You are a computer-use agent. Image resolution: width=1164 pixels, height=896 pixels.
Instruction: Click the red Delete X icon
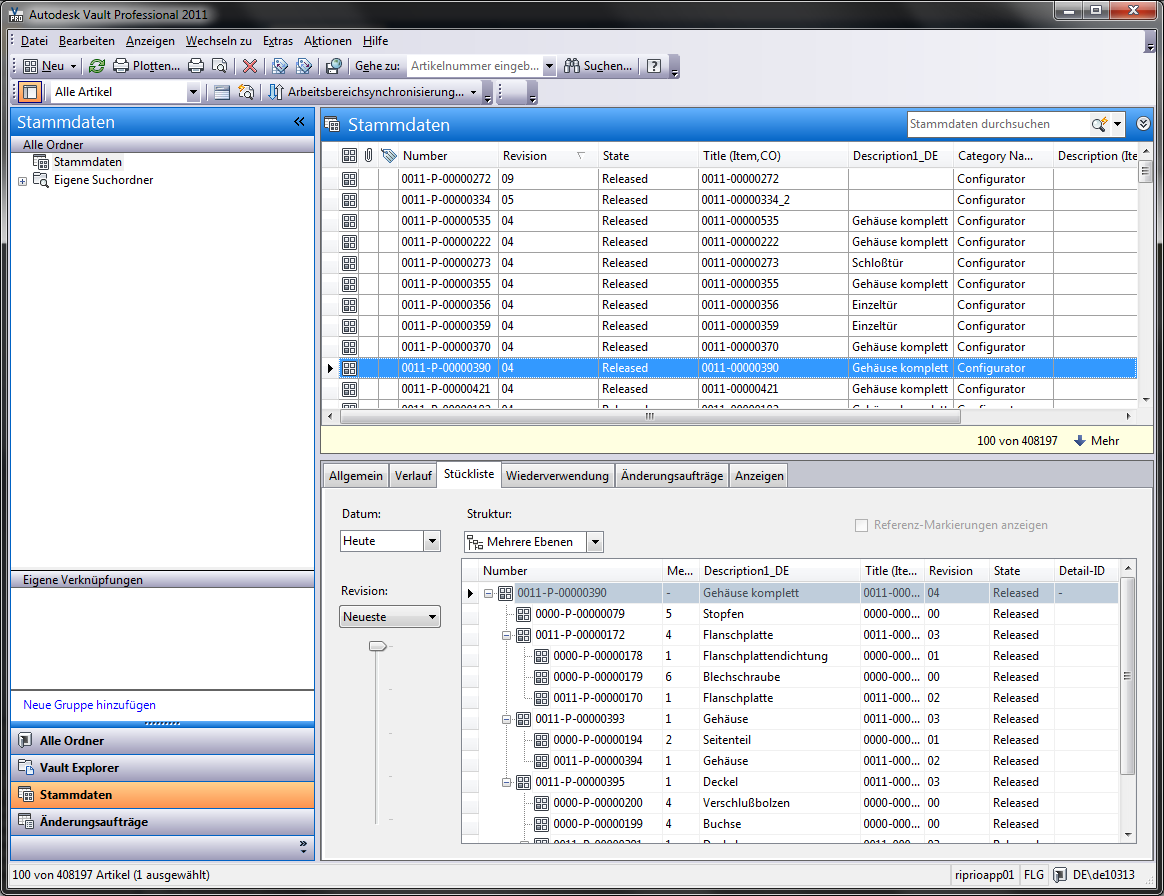coord(250,66)
